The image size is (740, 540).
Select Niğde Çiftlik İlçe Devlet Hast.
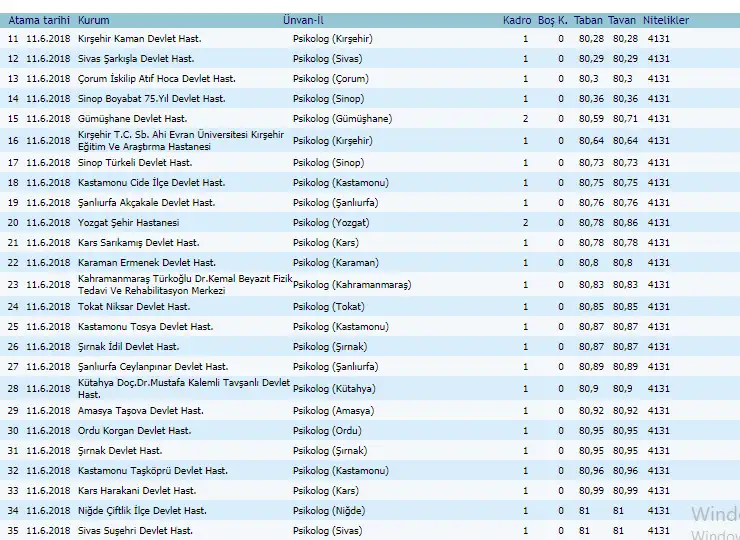tap(142, 510)
